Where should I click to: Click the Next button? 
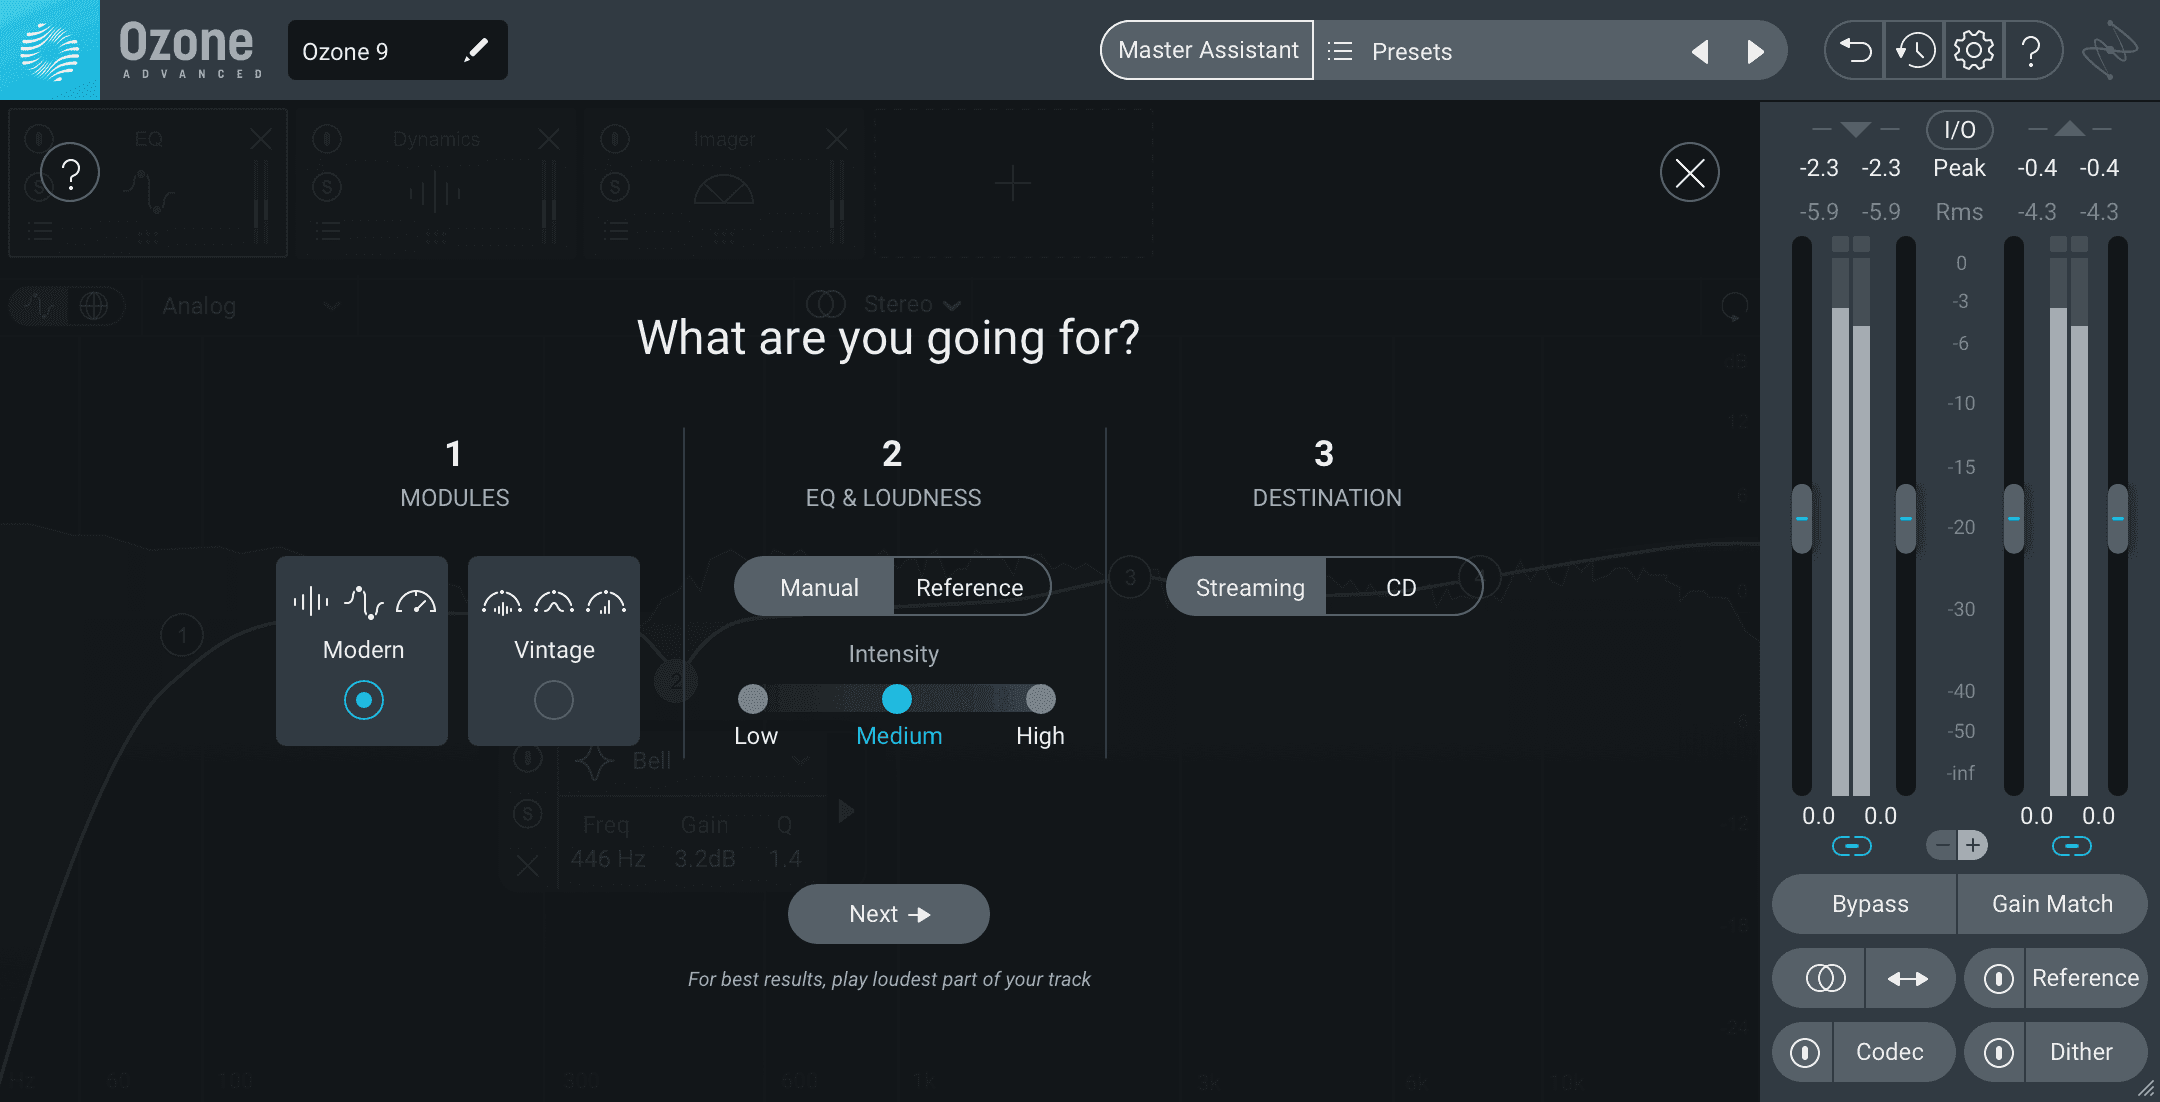click(889, 914)
